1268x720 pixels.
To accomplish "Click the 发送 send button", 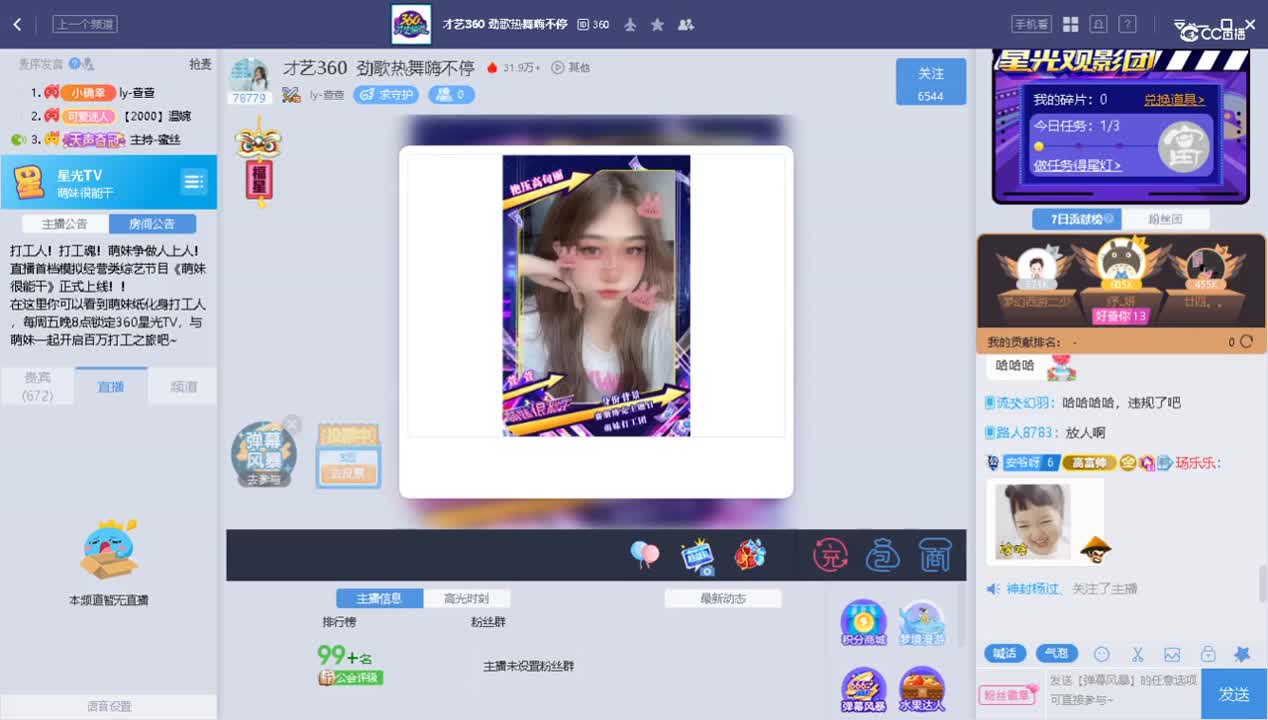I will click(x=1234, y=694).
